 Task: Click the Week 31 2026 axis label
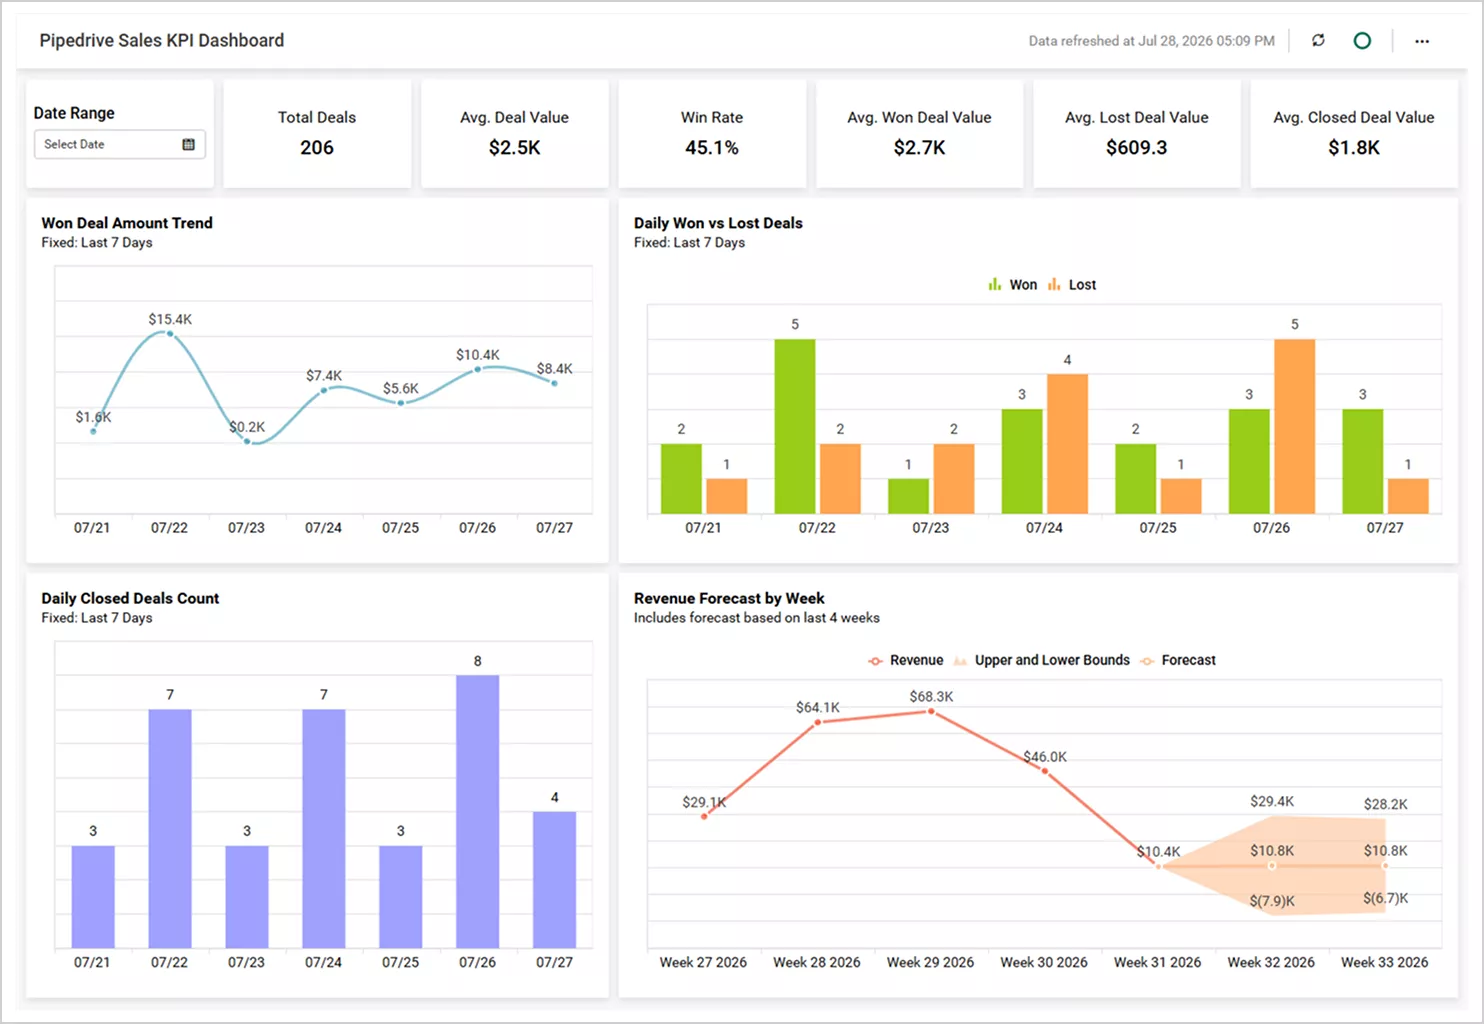point(1158,962)
